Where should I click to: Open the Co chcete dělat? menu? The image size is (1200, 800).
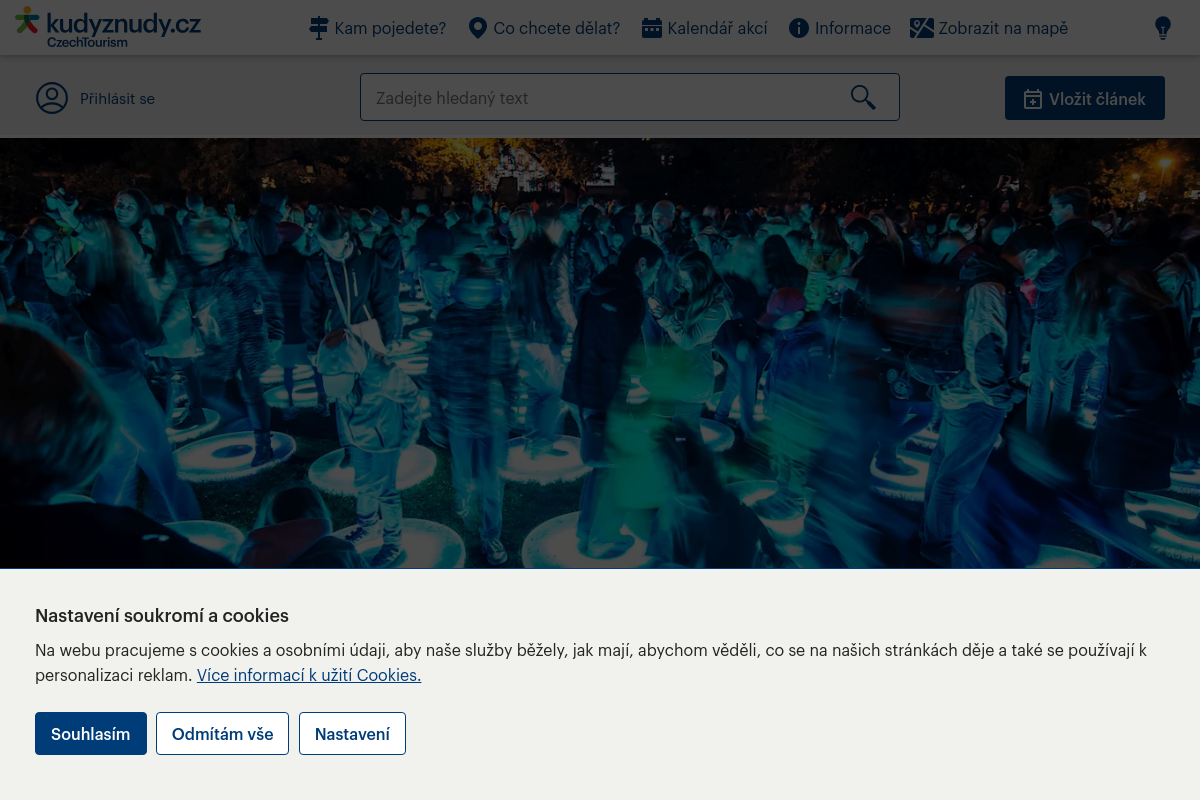click(x=556, y=28)
